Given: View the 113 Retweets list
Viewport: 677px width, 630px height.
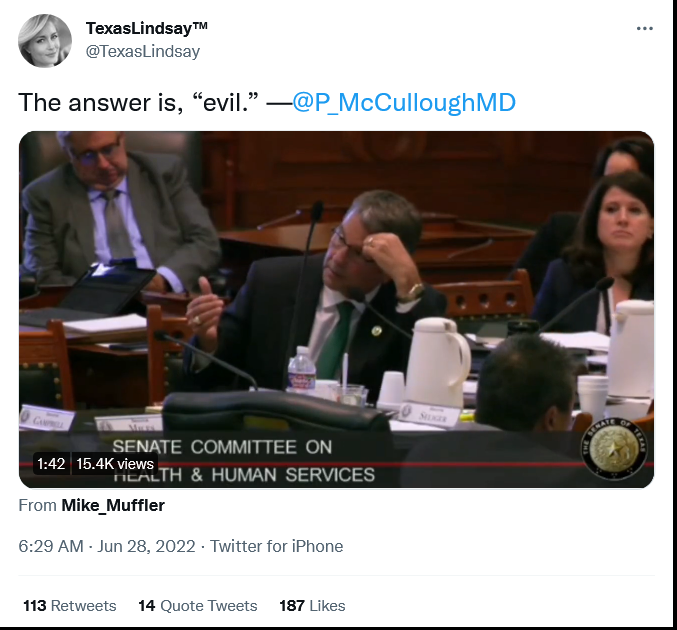Looking at the screenshot, I should point(70,605).
